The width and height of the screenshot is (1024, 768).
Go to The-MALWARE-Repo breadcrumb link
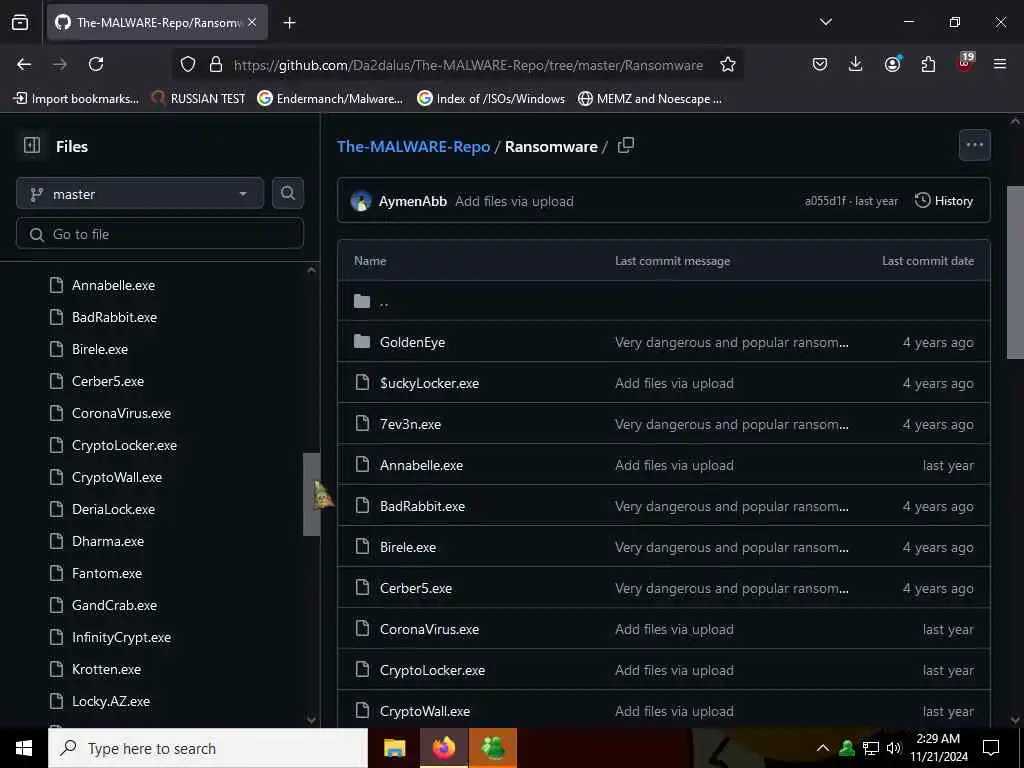(413, 146)
